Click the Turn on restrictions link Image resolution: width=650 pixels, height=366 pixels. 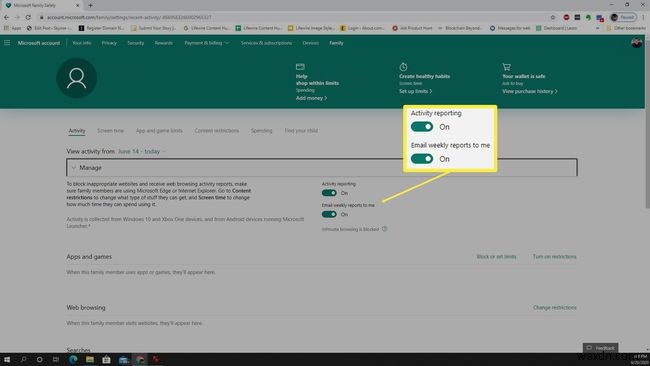pyautogui.click(x=555, y=257)
